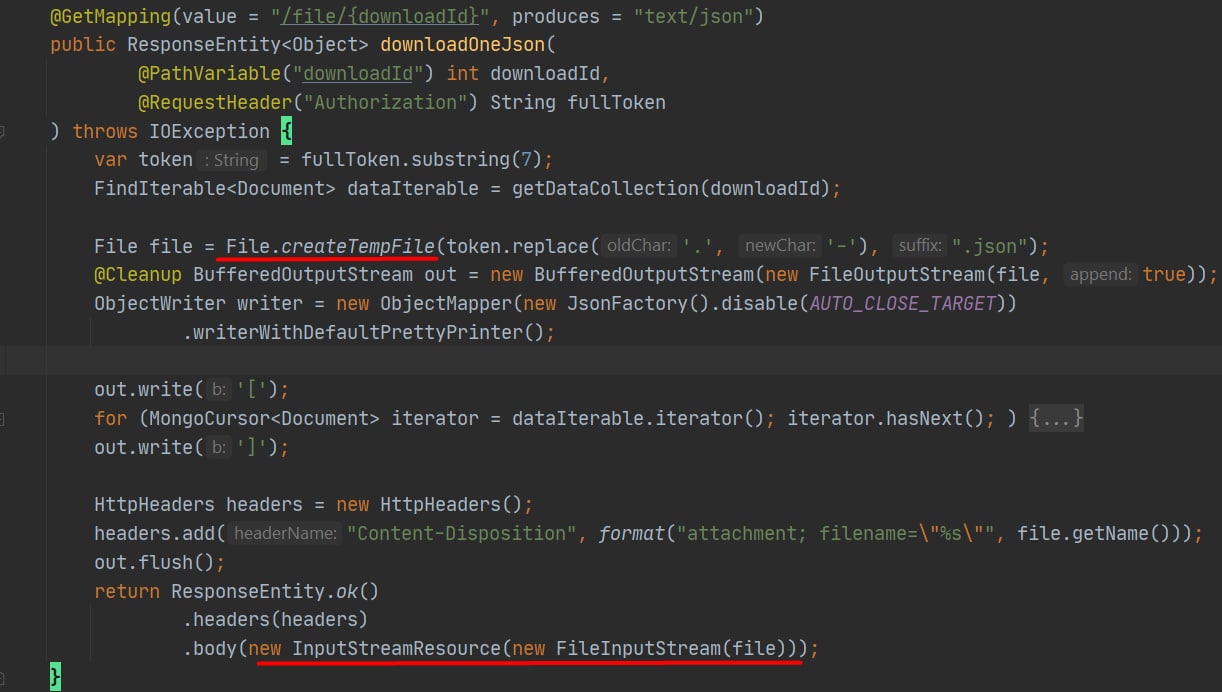Place cursor on downloadOneJson method name
Image resolution: width=1222 pixels, height=692 pixels.
click(x=461, y=45)
